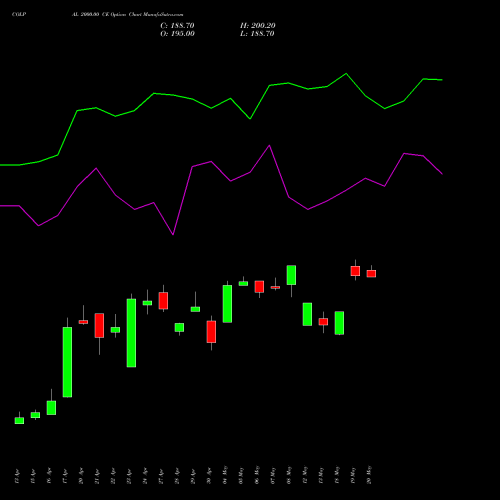Click the first small green candle at far left

[x=19, y=421]
